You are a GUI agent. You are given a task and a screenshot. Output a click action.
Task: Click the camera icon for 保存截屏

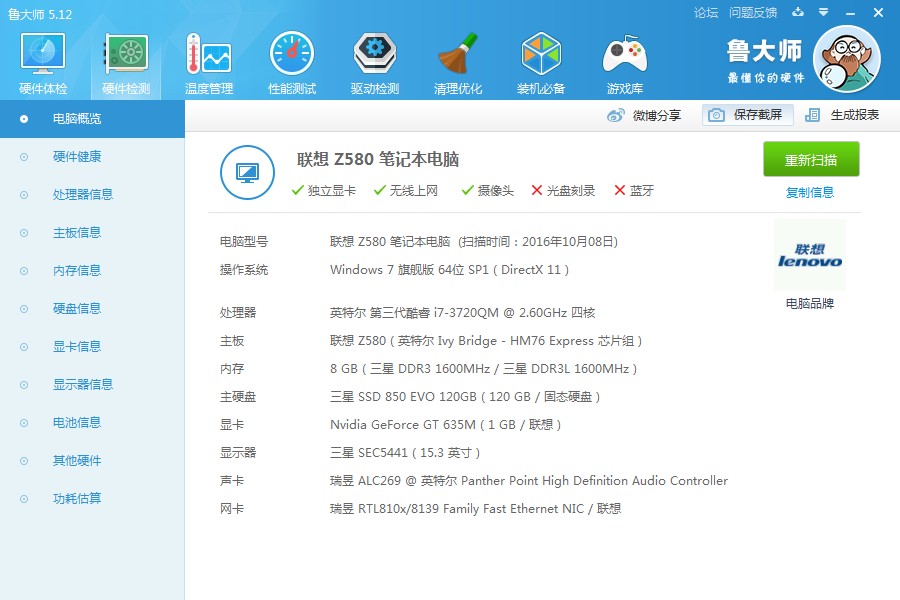(x=716, y=115)
